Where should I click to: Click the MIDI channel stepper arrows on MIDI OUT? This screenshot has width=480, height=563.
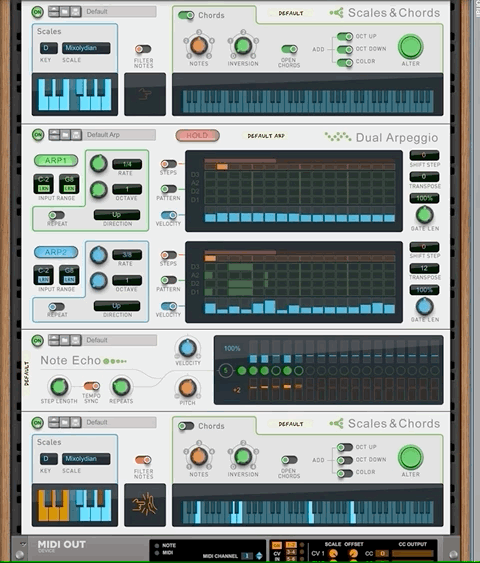(x=259, y=556)
